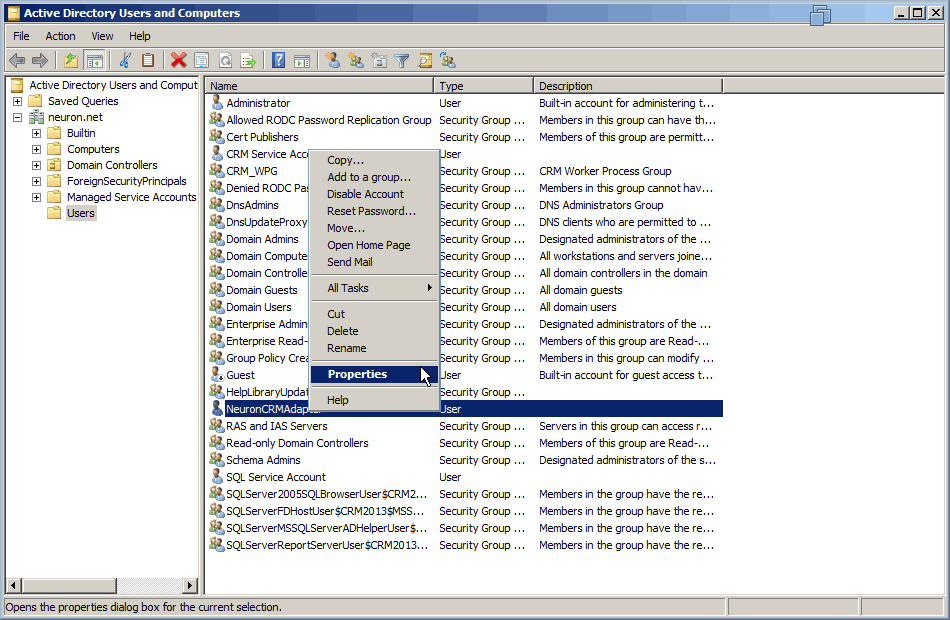
Task: Open the Properties toolbar icon
Action: click(x=202, y=61)
